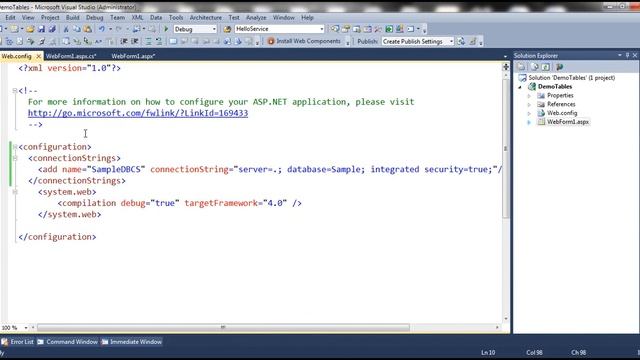Click the editor split handle above the vertical scrollbar
640x360 pixels.
[x=506, y=67]
